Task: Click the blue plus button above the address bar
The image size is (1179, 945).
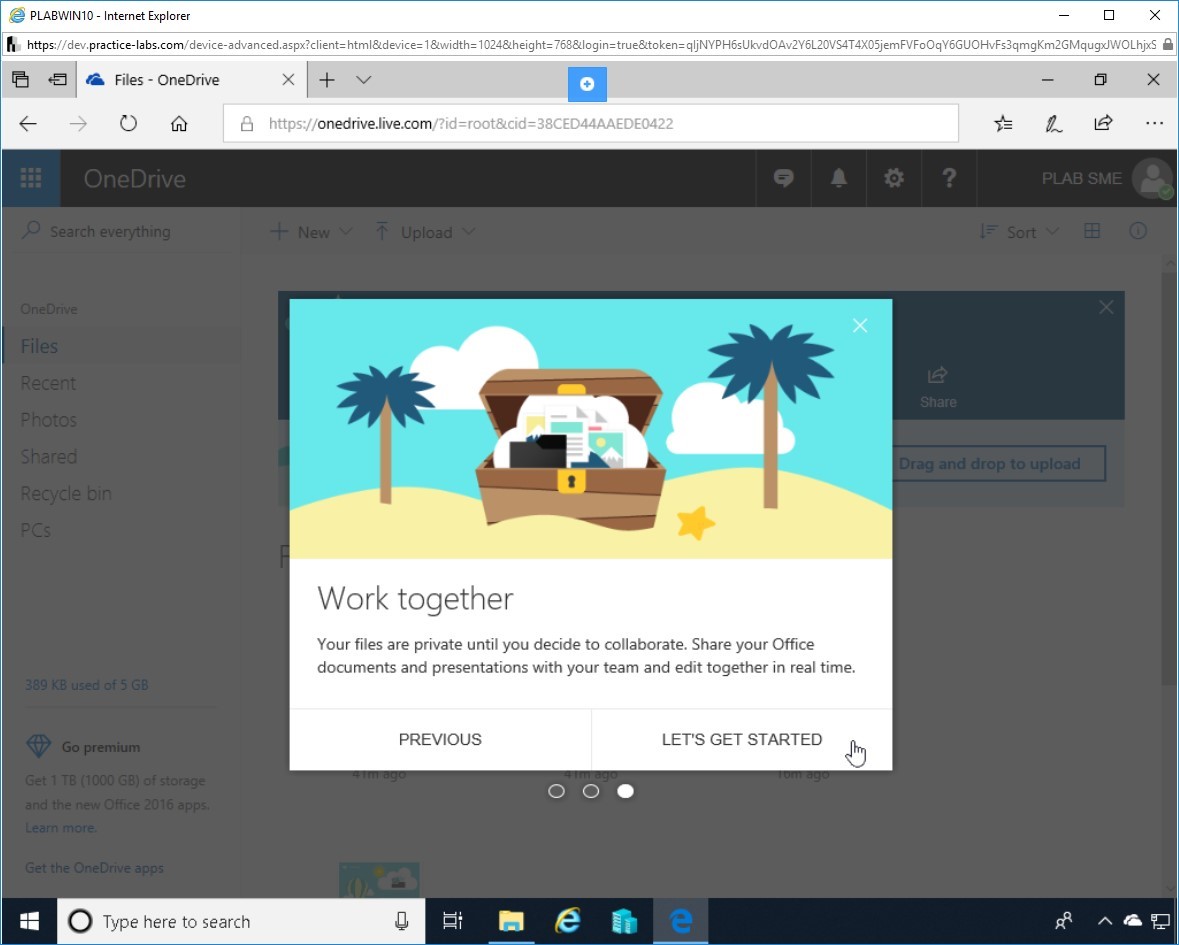Action: pyautogui.click(x=587, y=84)
